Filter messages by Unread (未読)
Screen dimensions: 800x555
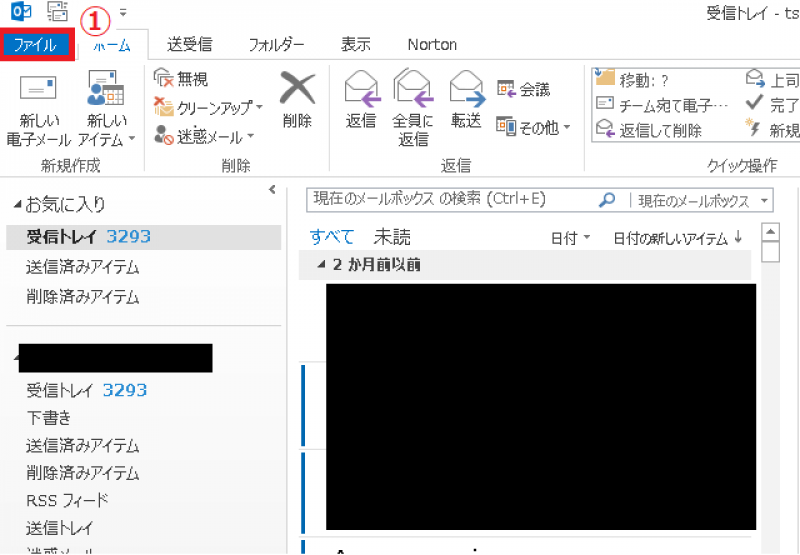click(x=392, y=237)
